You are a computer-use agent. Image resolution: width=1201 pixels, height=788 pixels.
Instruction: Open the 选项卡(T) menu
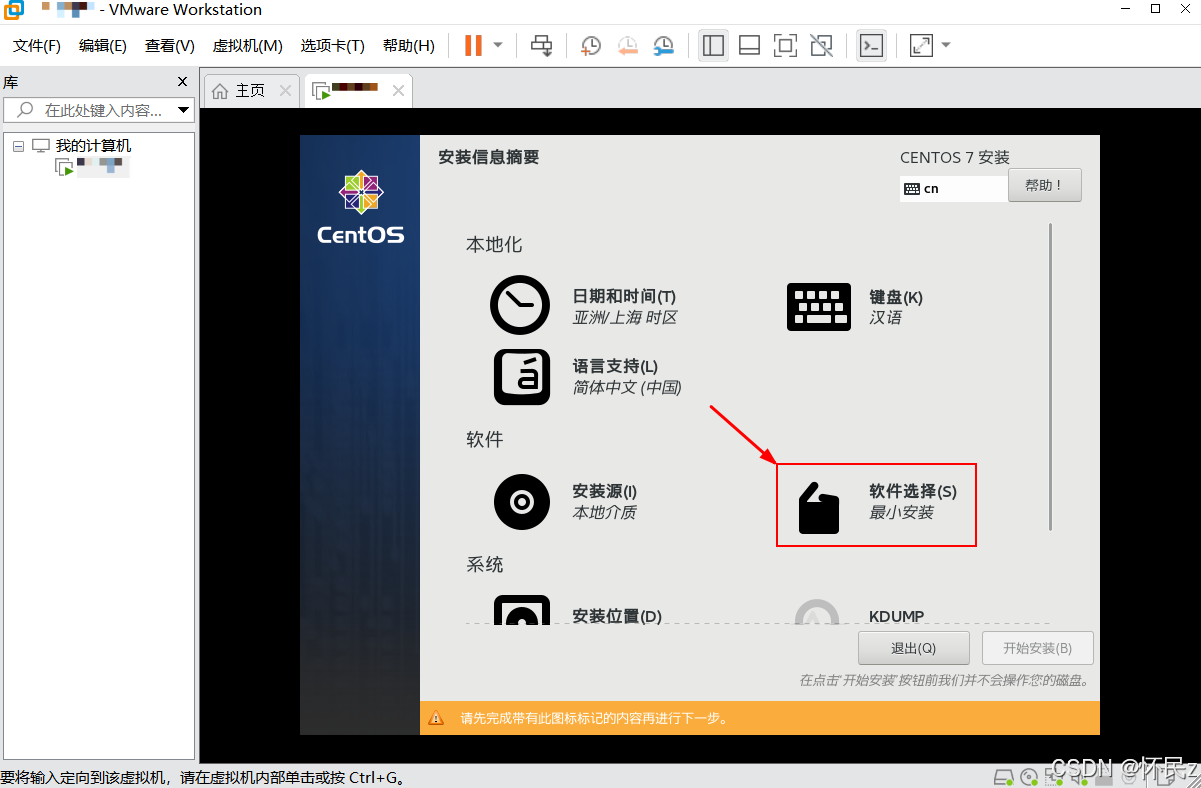pos(333,46)
